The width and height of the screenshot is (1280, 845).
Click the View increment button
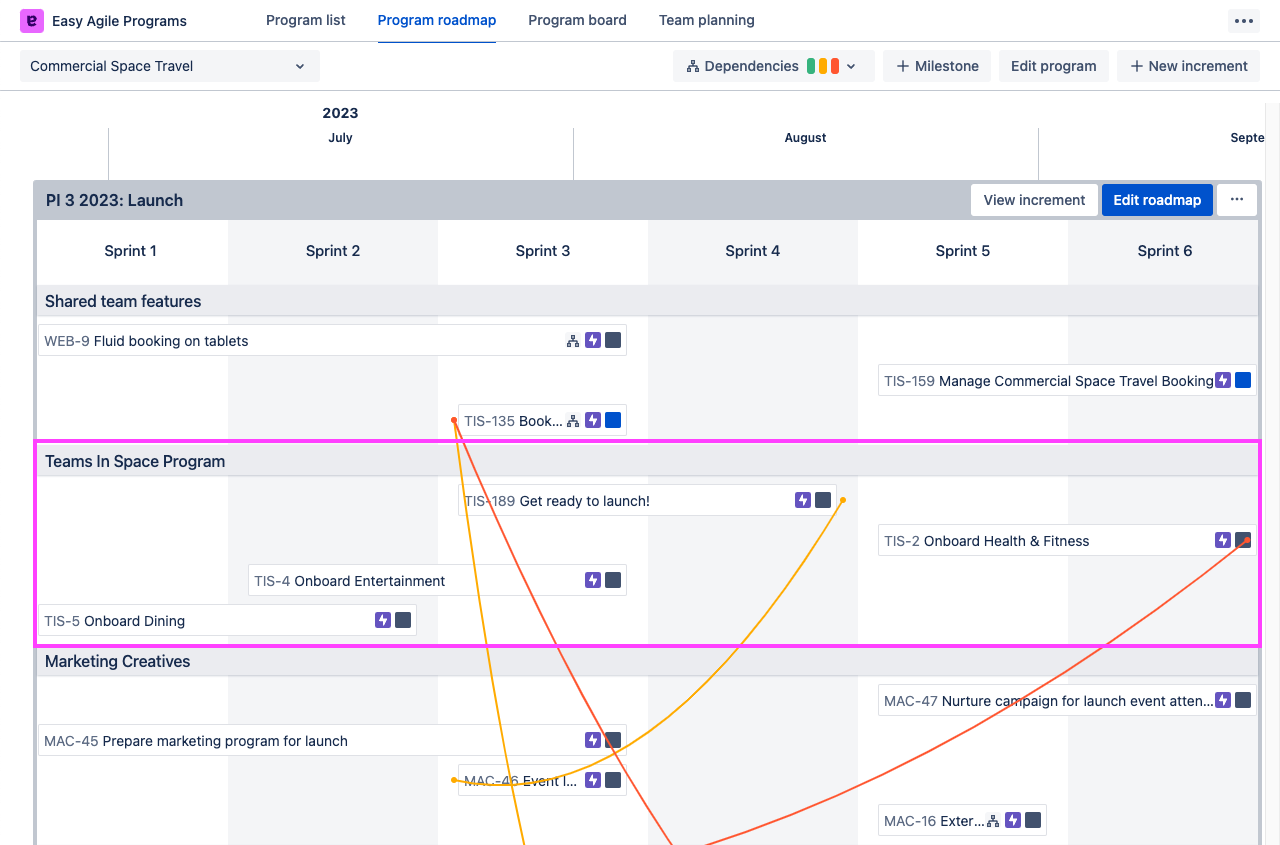tap(1034, 200)
